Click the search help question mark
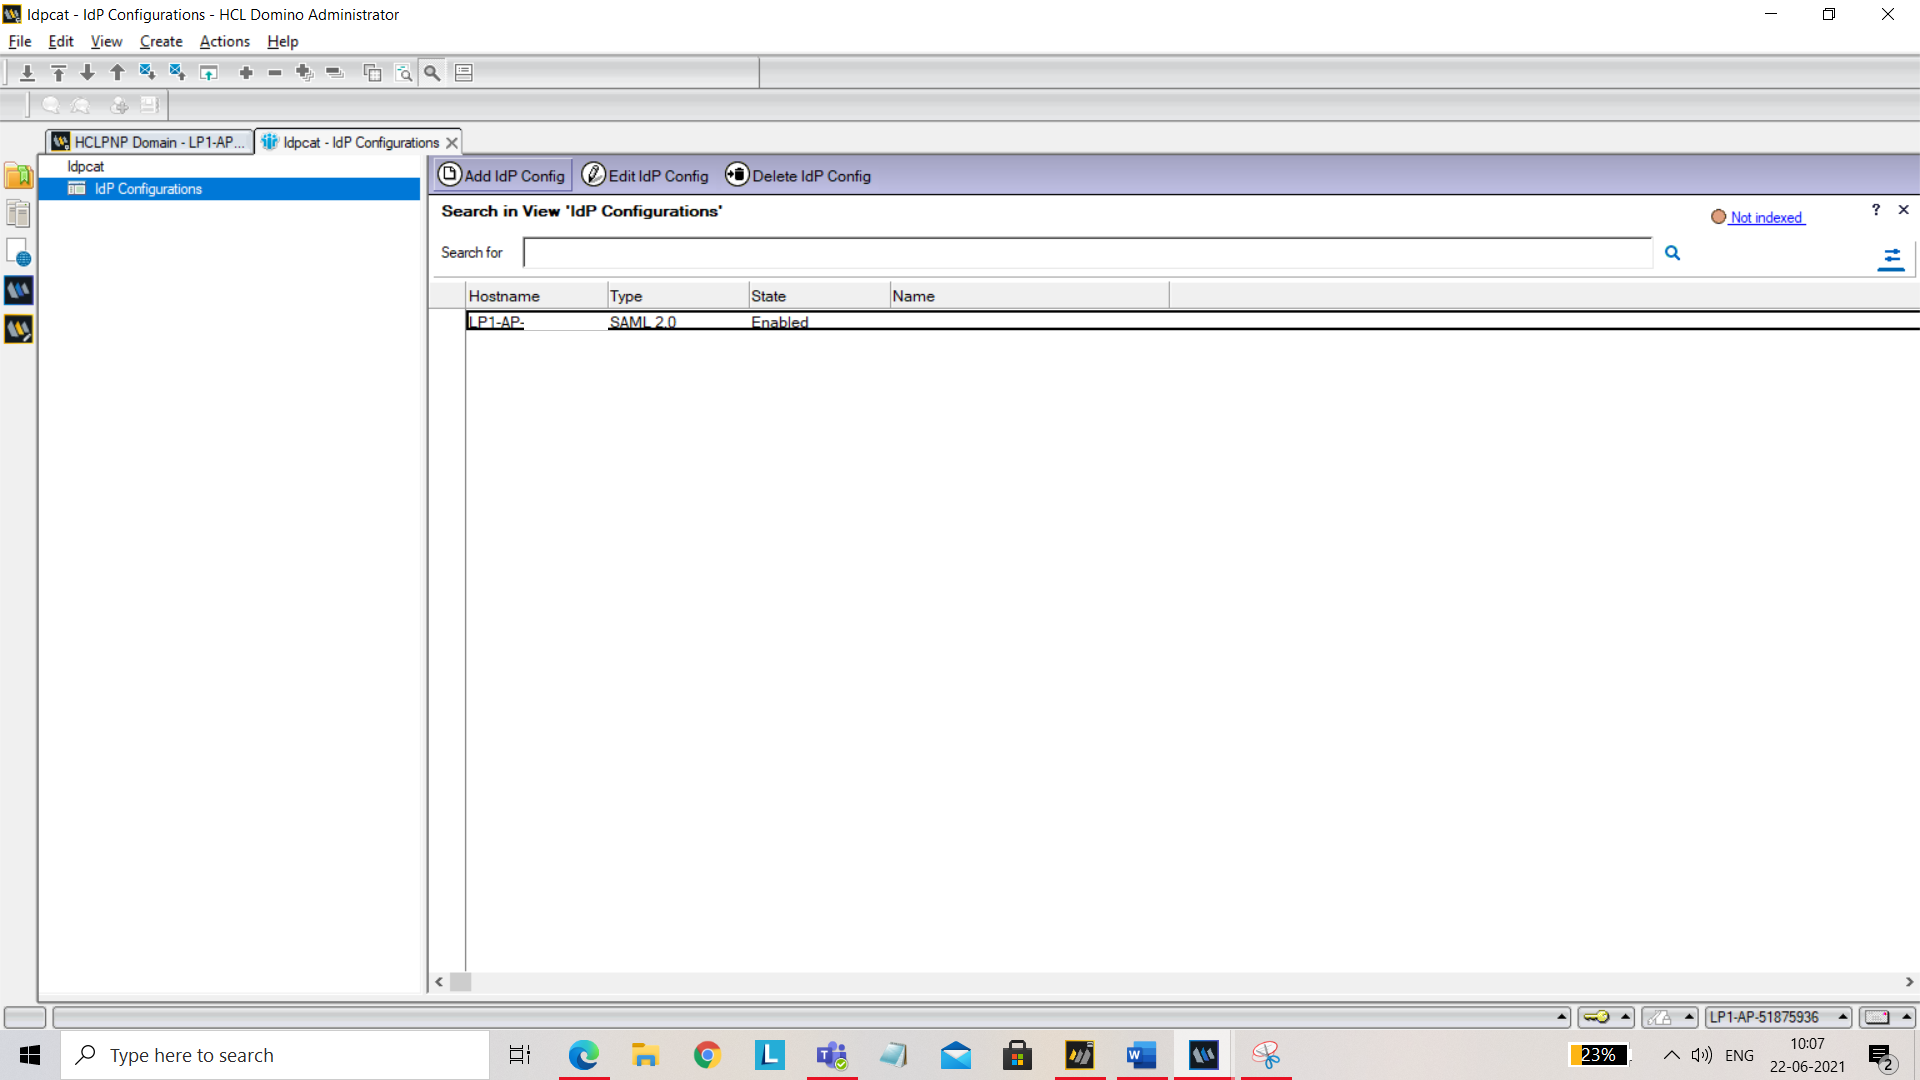The width and height of the screenshot is (1920, 1080). [x=1876, y=209]
